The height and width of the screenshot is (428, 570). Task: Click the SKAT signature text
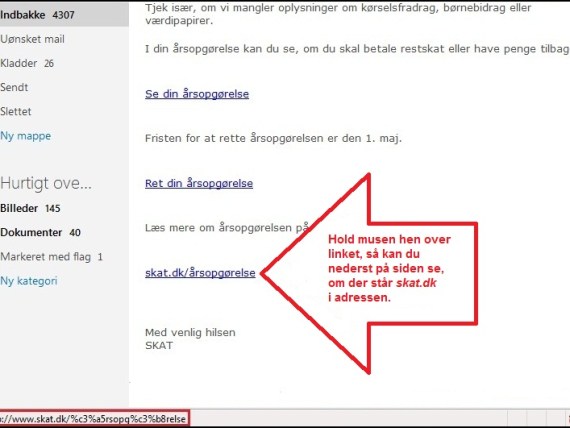pyautogui.click(x=159, y=345)
